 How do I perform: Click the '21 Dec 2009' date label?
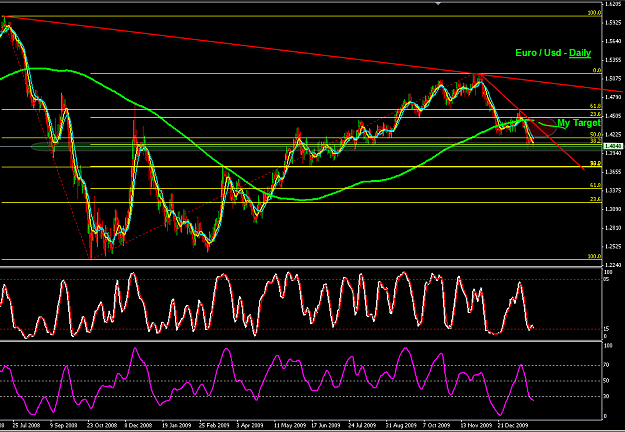[x=513, y=425]
